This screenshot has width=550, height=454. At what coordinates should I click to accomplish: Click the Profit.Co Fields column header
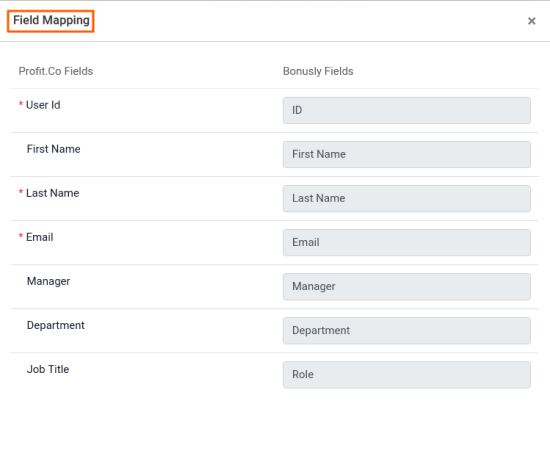(x=56, y=71)
